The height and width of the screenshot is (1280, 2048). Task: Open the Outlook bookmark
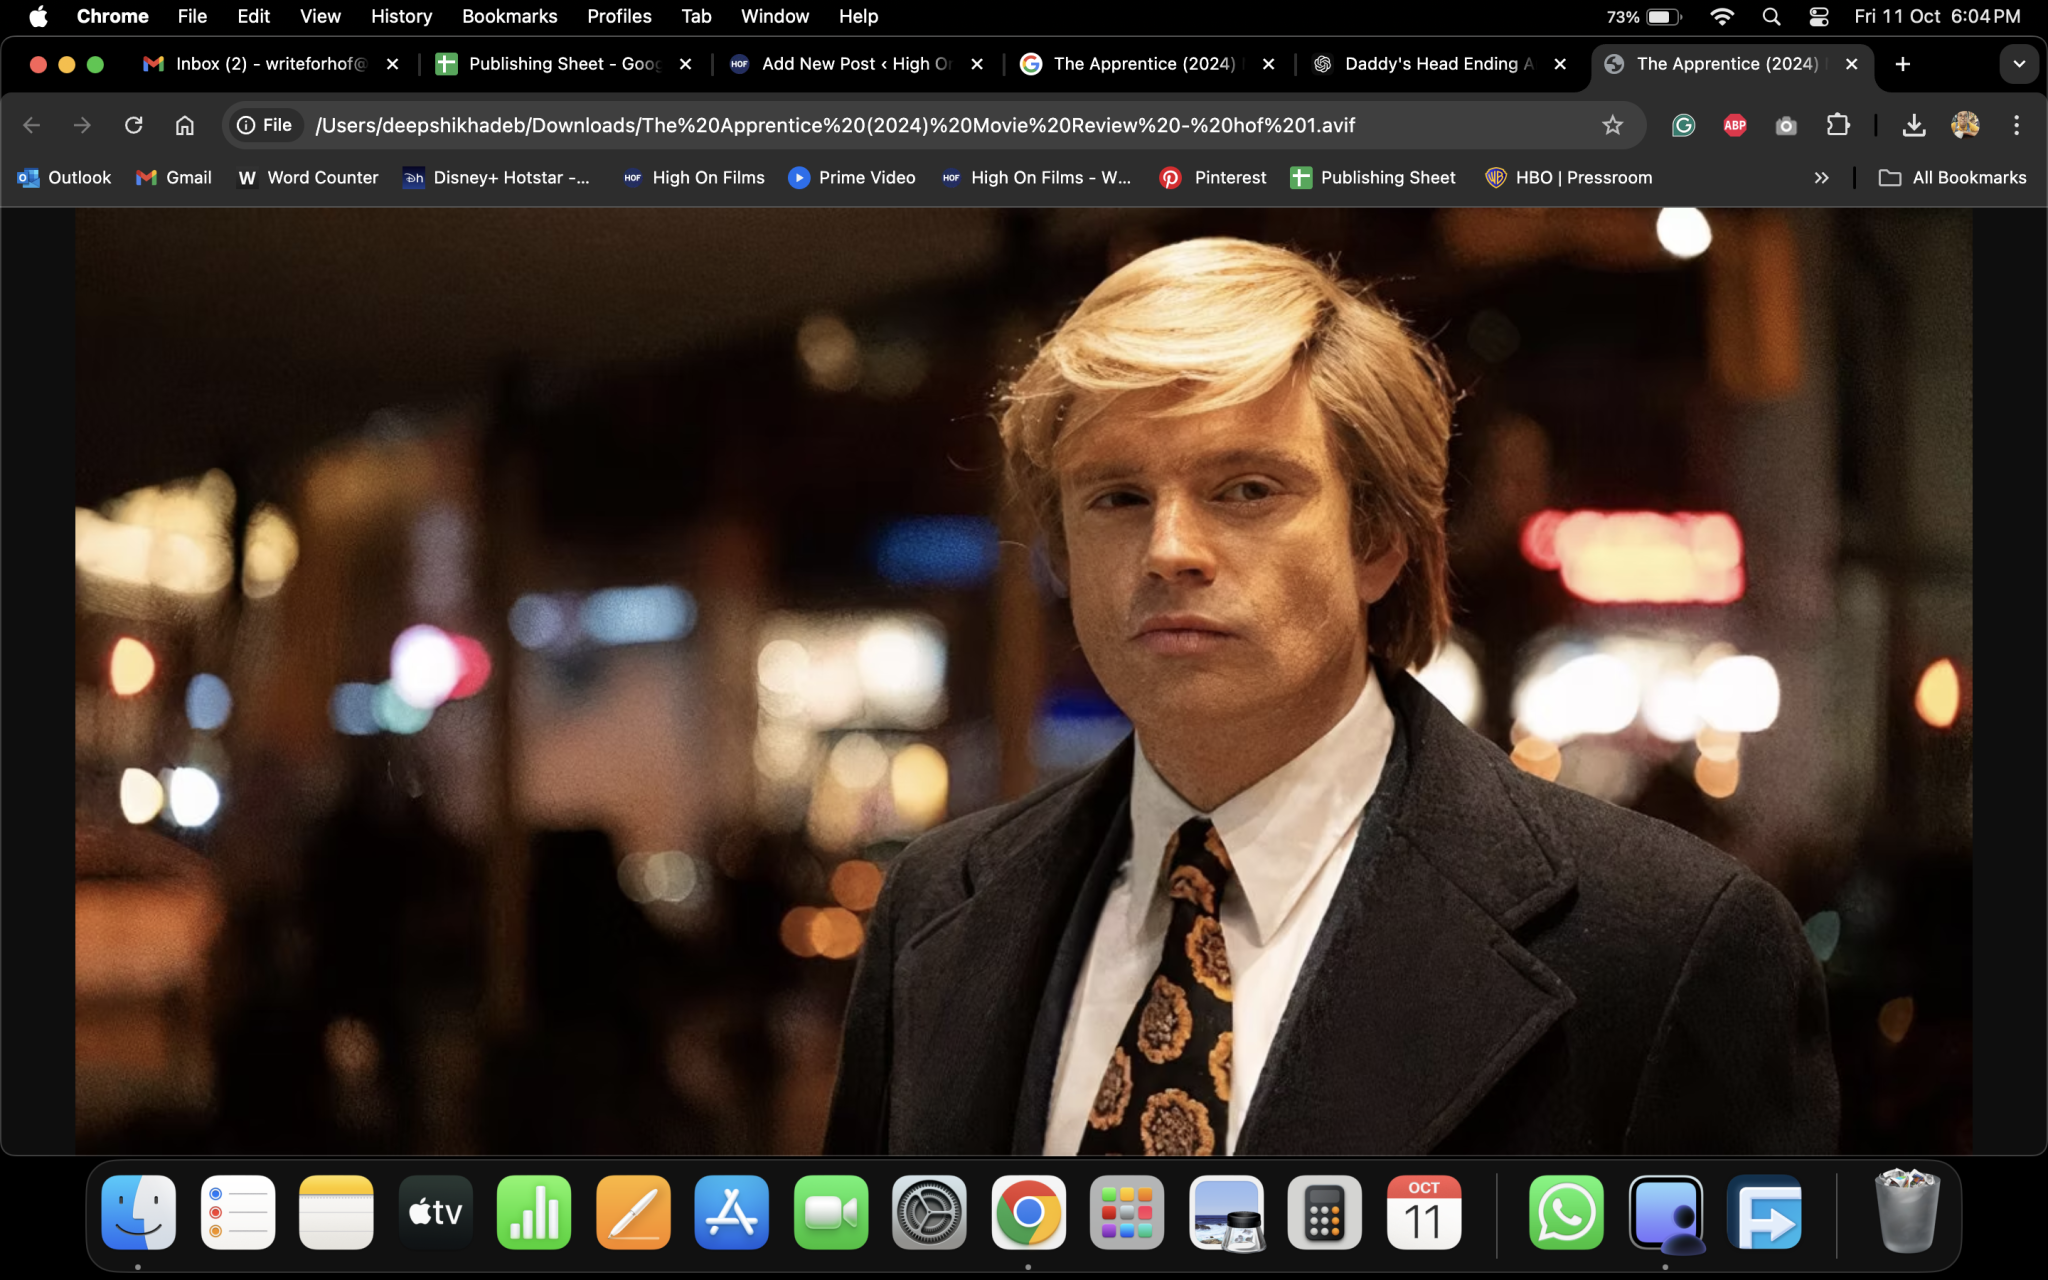click(64, 178)
